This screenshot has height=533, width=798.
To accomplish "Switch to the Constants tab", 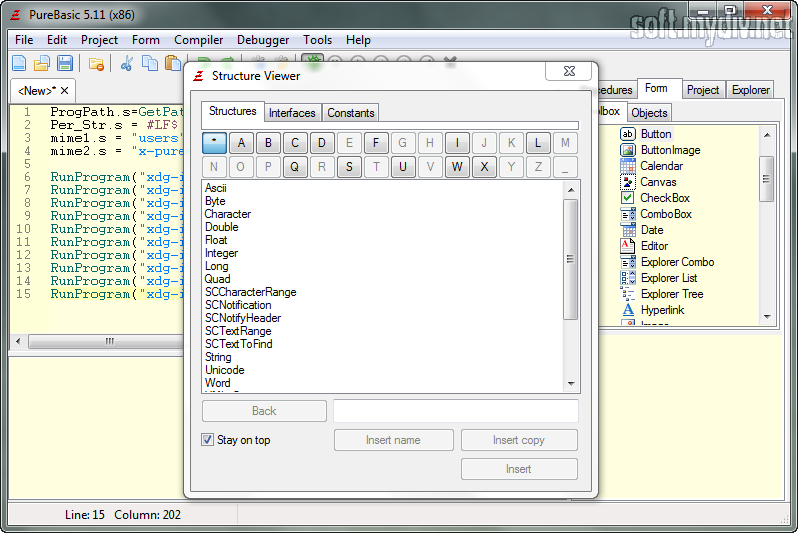I will point(351,113).
